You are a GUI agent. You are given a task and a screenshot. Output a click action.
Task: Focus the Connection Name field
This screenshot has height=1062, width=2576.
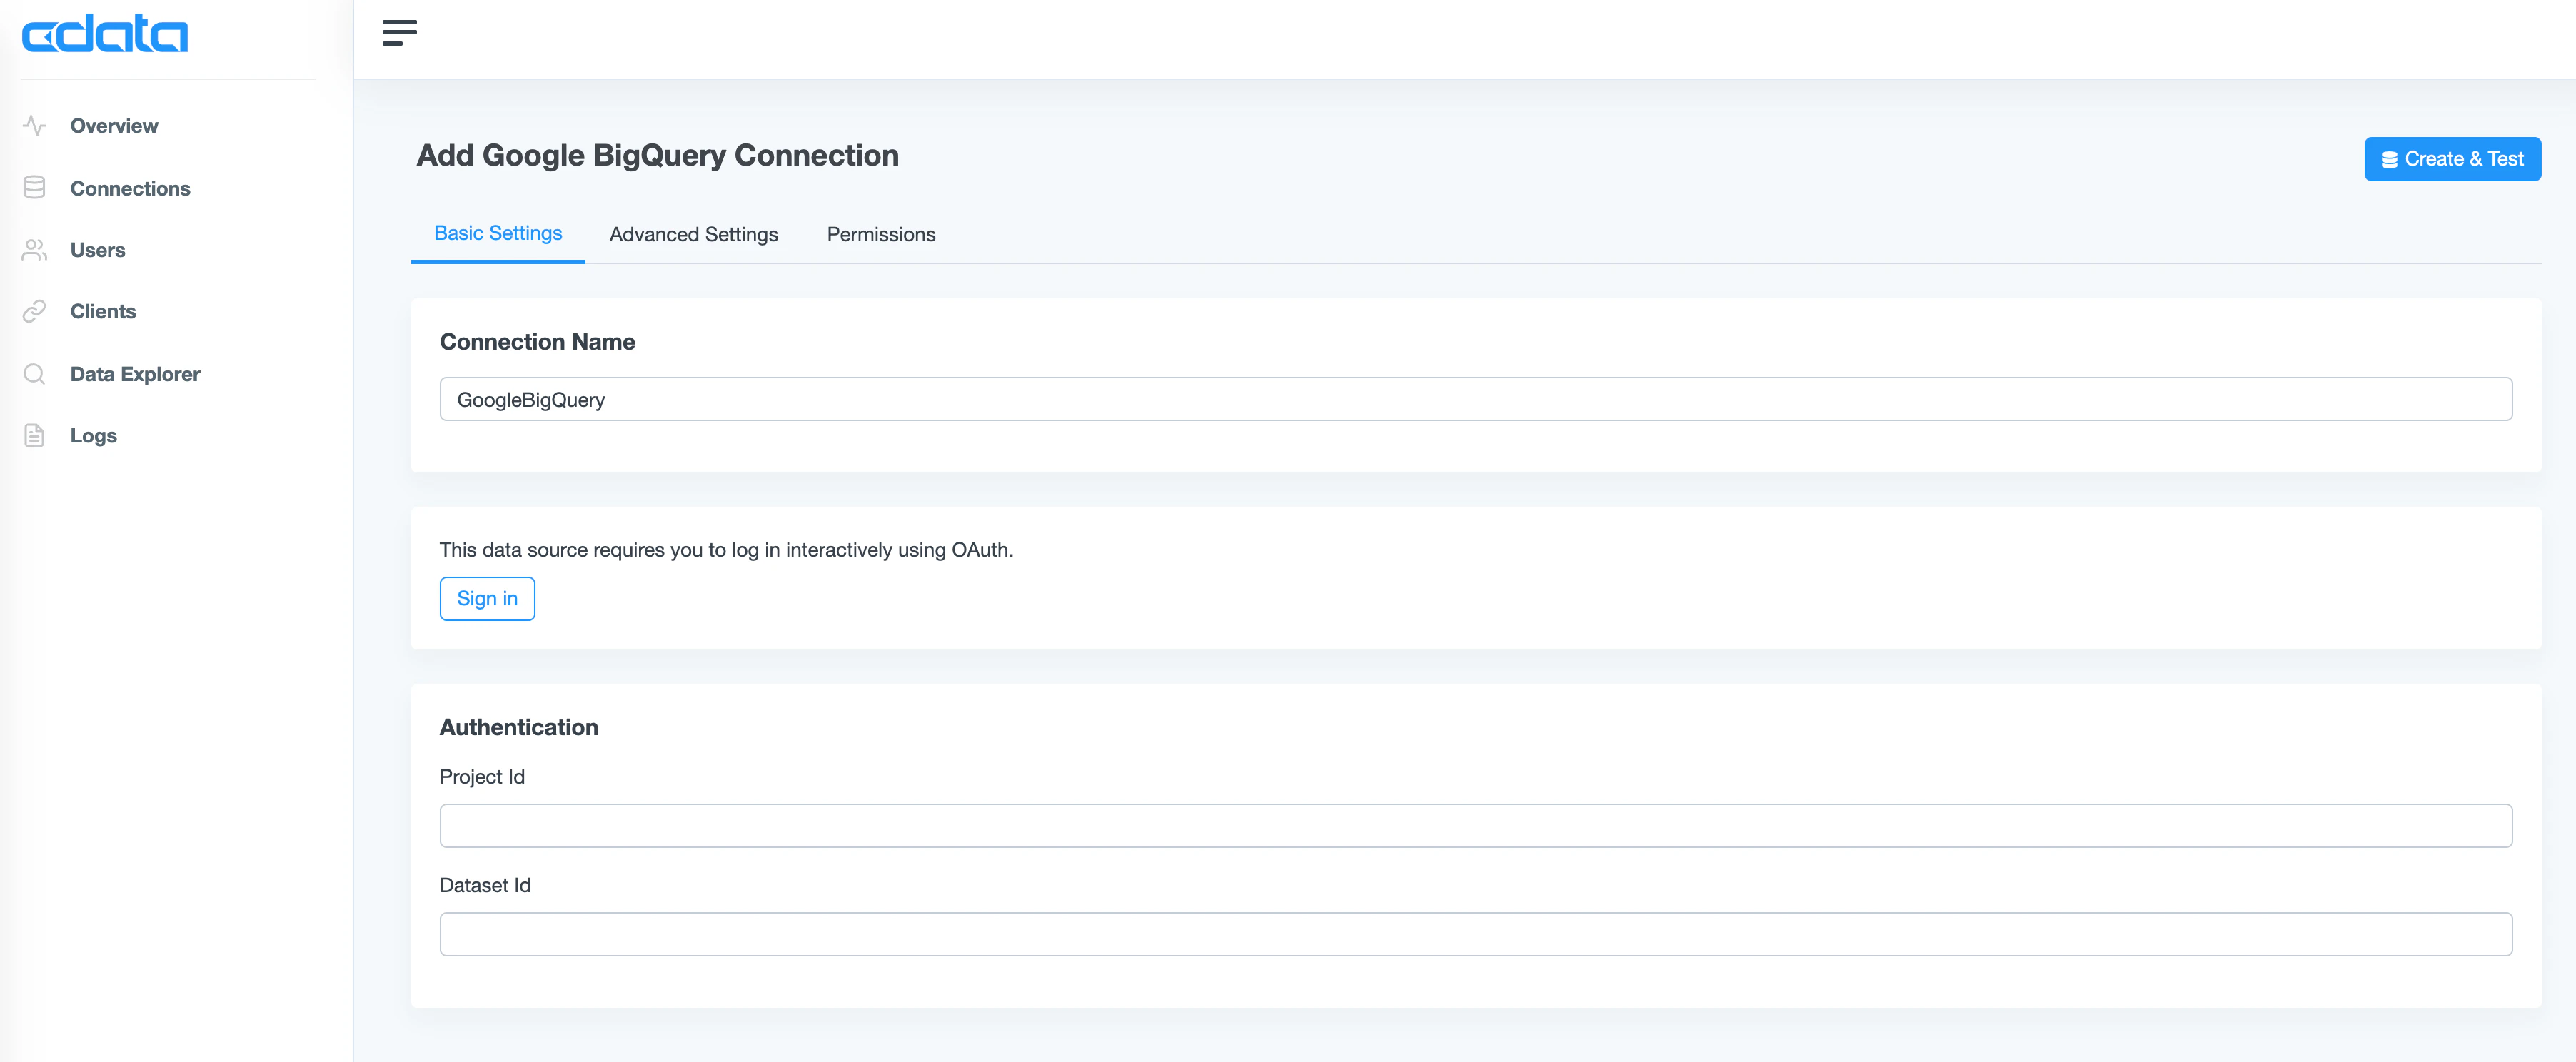pos(1476,399)
